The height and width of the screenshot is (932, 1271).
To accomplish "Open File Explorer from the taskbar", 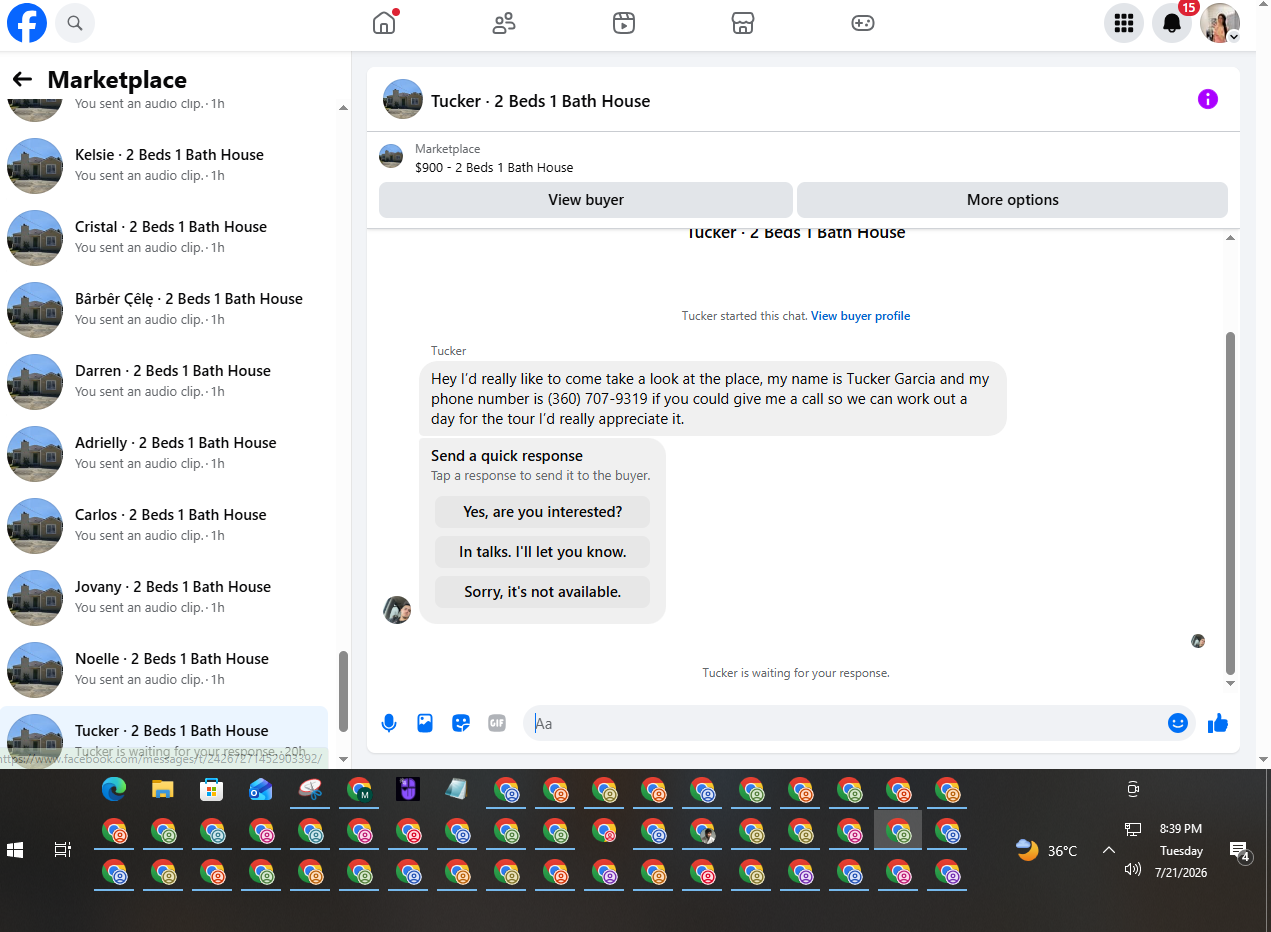I will coord(163,790).
